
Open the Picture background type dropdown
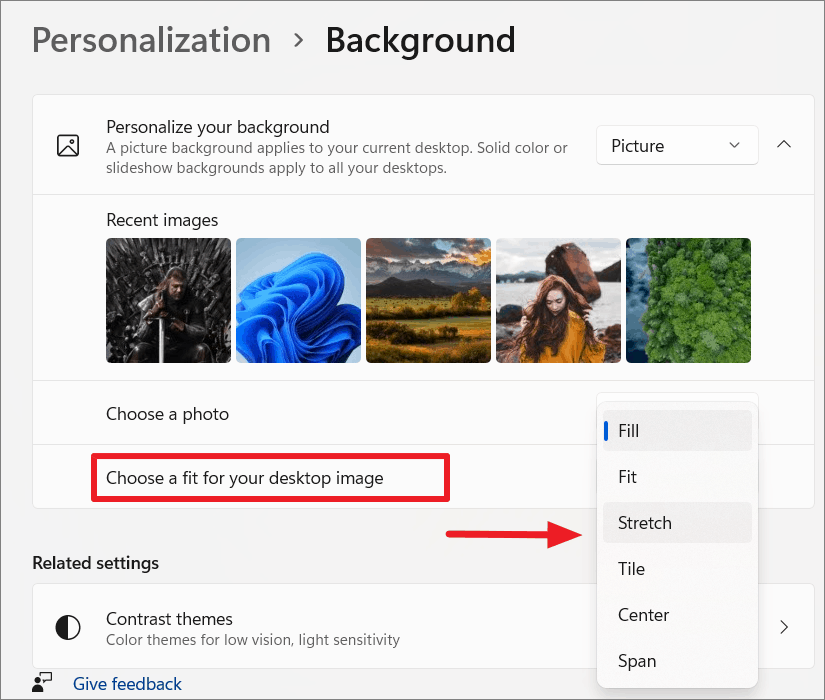pos(677,145)
